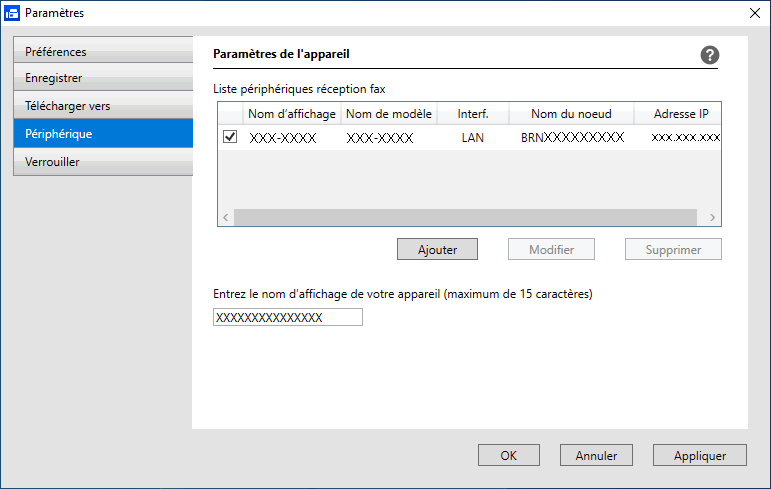Image resolution: width=771 pixels, height=489 pixels.
Task: Click the Nom du noeud column header
Action: click(571, 114)
